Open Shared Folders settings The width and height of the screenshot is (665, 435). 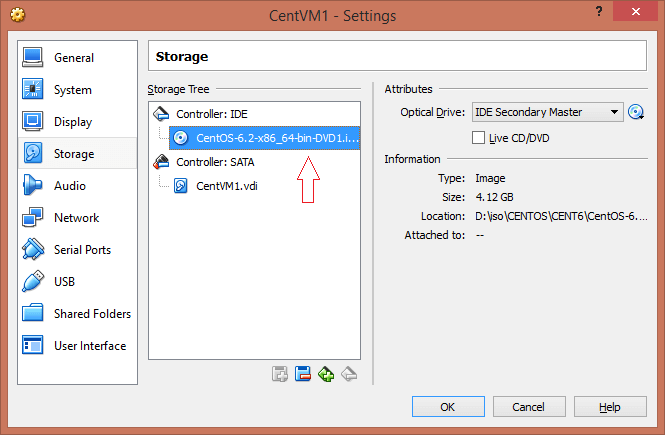point(91,314)
